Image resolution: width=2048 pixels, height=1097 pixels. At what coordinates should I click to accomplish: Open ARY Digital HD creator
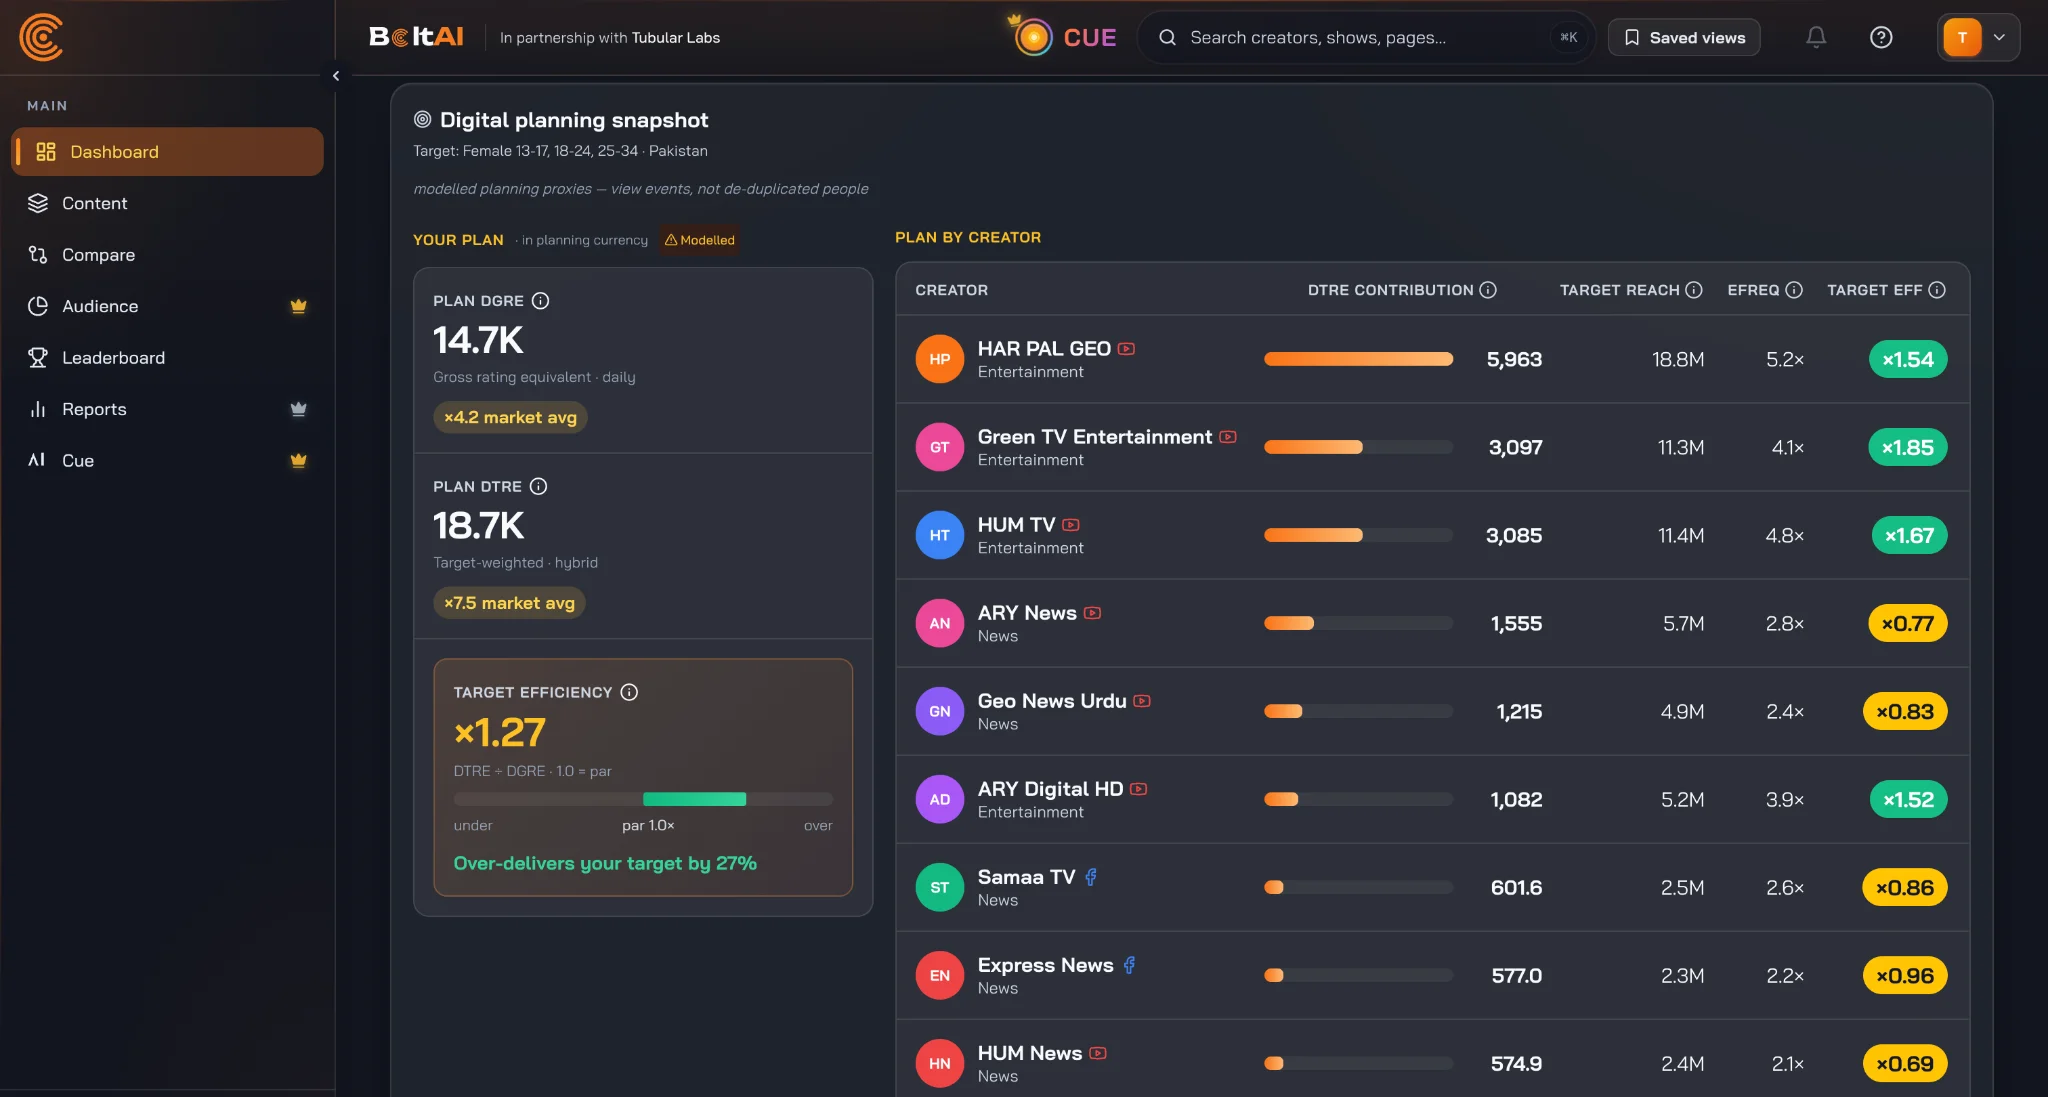pos(1050,789)
